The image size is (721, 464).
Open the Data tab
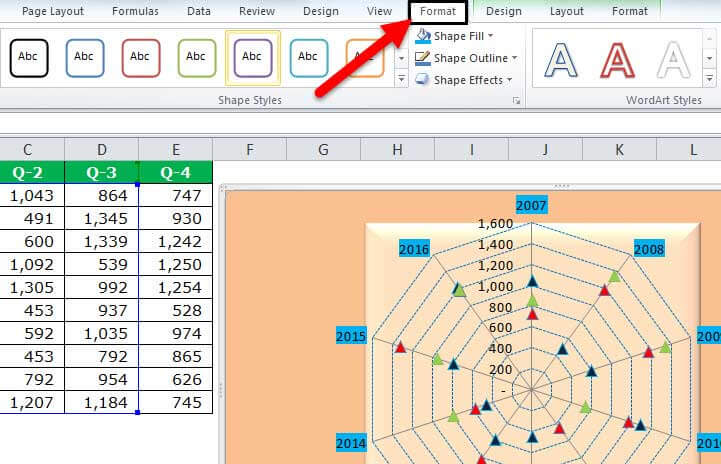pyautogui.click(x=199, y=11)
